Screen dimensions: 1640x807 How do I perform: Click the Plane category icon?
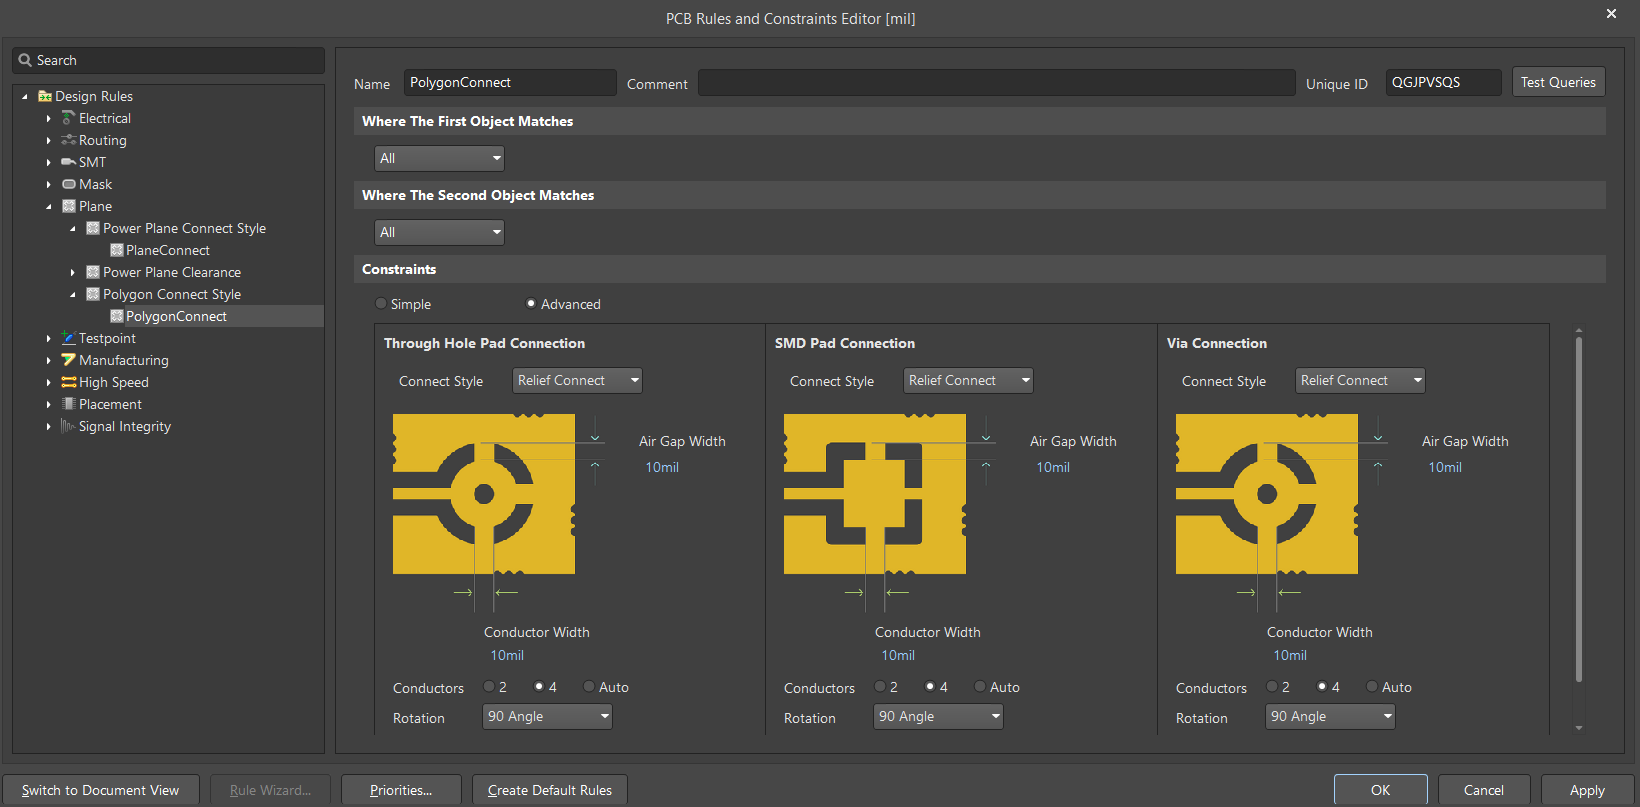pos(68,206)
